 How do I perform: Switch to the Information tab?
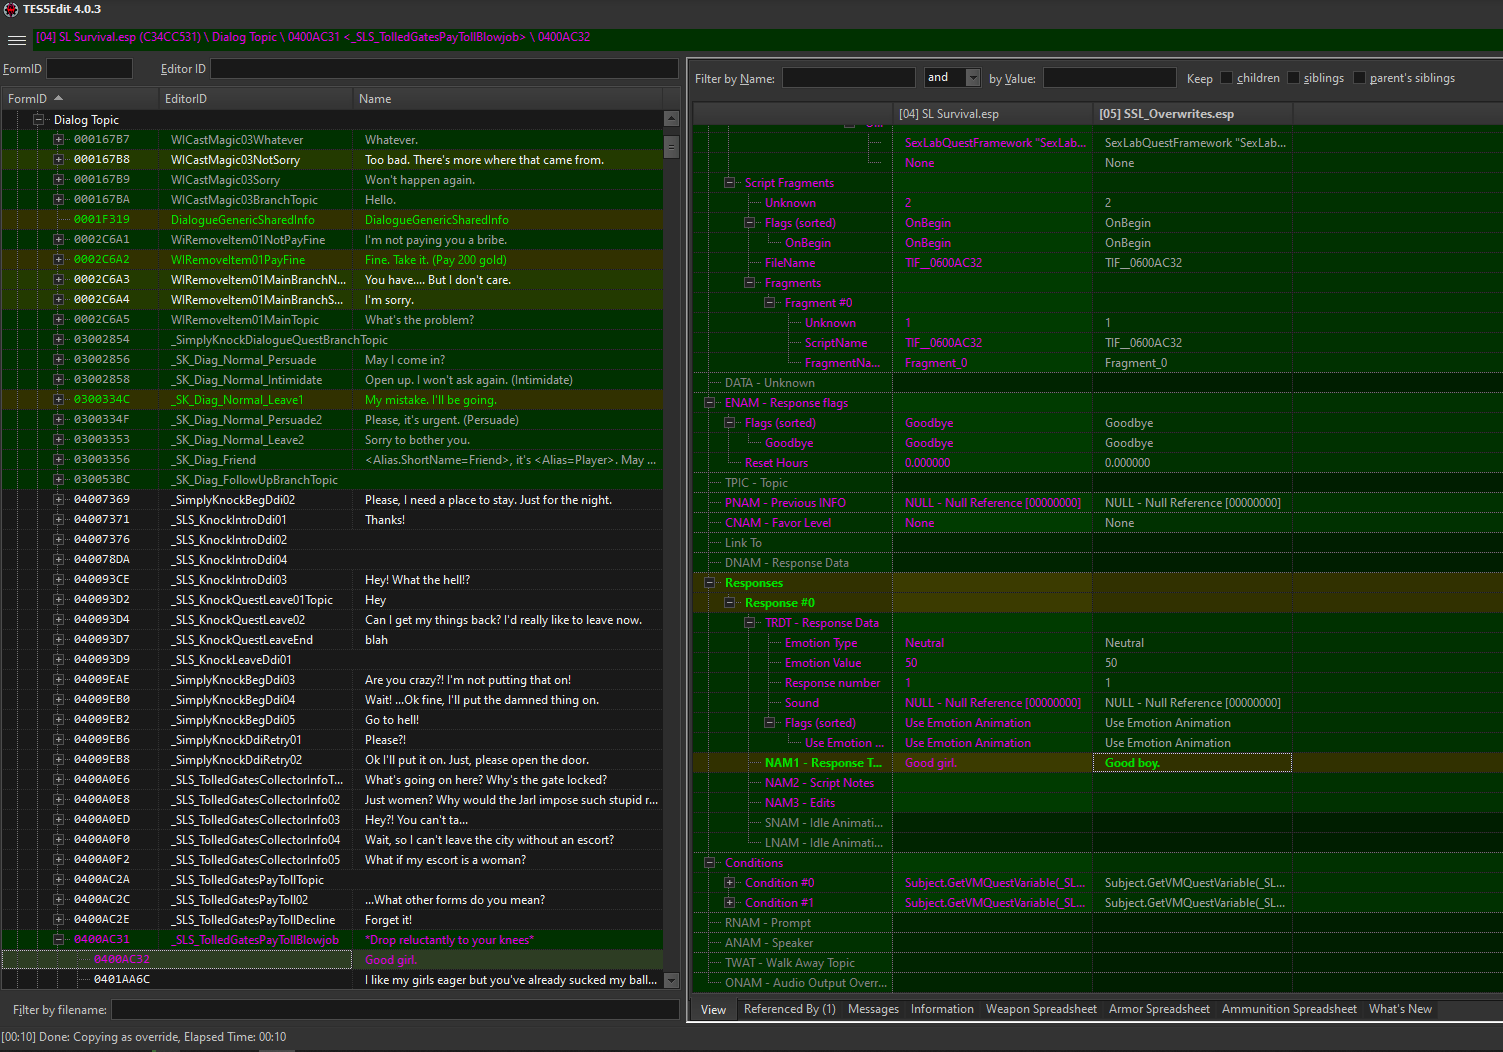pos(942,1009)
